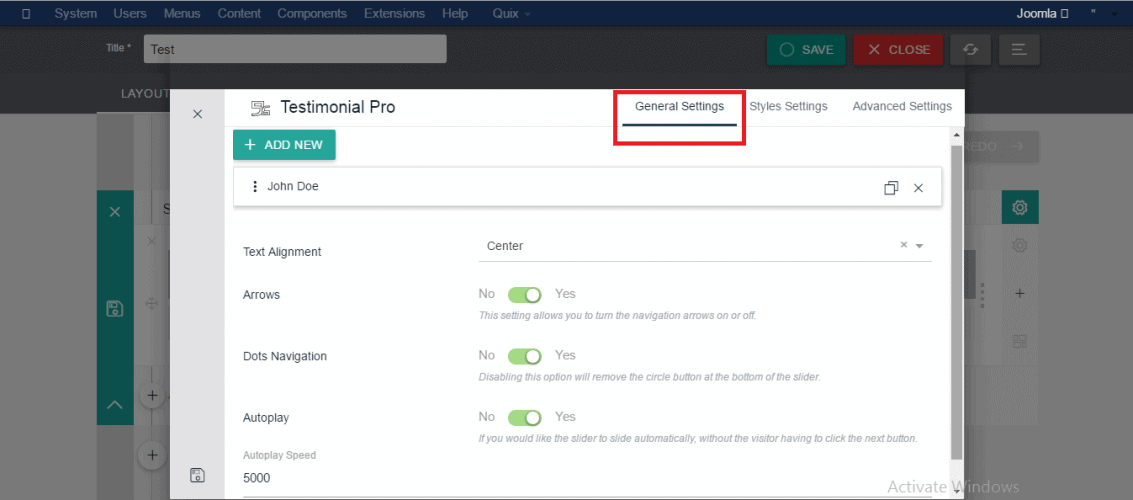Screen dimensions: 1133x500
Task: Click the gray gear icon below green gear
Action: tap(1020, 246)
